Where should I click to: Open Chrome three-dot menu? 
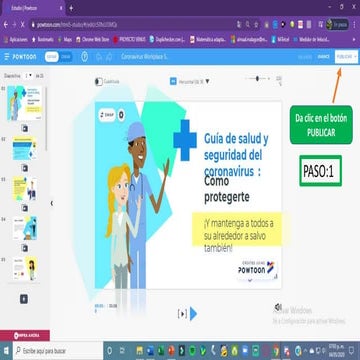pyautogui.click(x=354, y=24)
